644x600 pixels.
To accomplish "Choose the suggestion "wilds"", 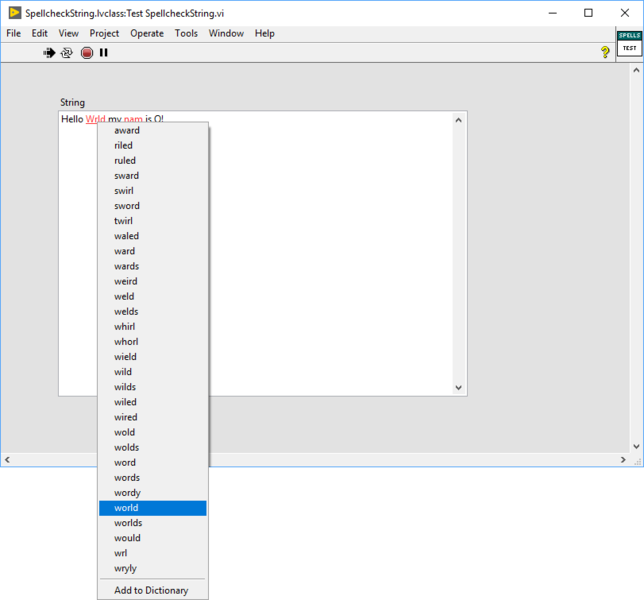I will coord(152,387).
